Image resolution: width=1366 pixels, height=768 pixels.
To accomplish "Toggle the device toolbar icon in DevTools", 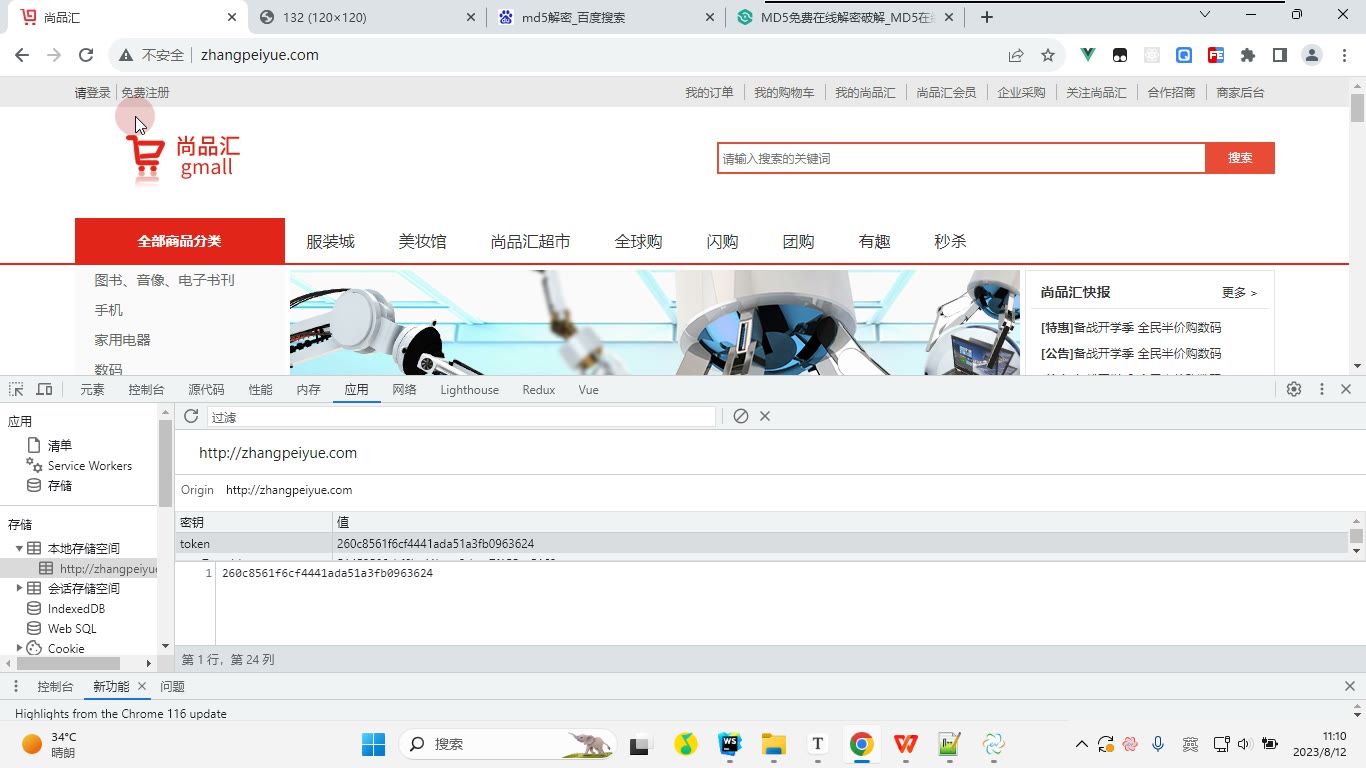I will pyautogui.click(x=44, y=390).
